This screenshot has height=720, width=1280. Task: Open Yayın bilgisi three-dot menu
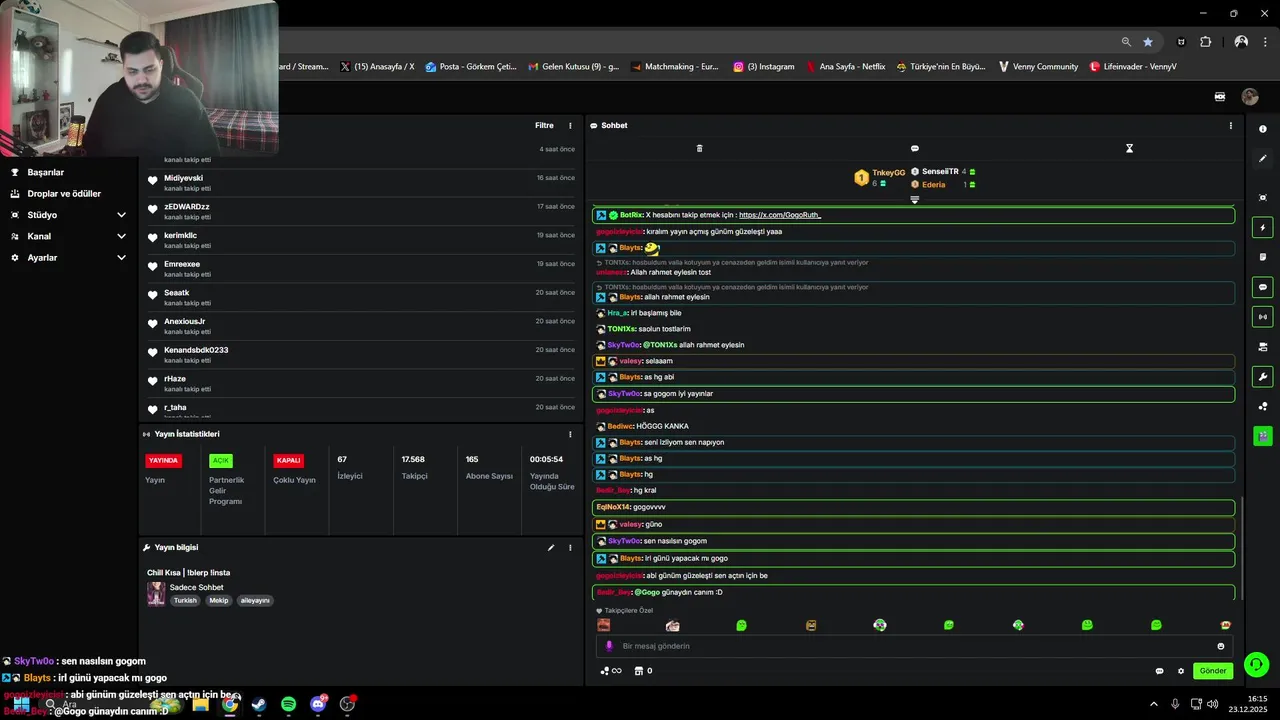tap(571, 548)
